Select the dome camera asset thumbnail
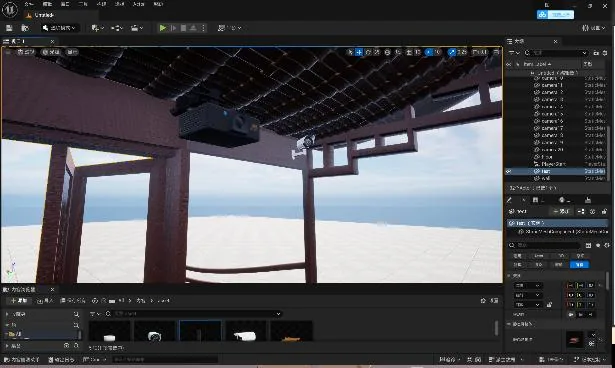 pos(155,331)
